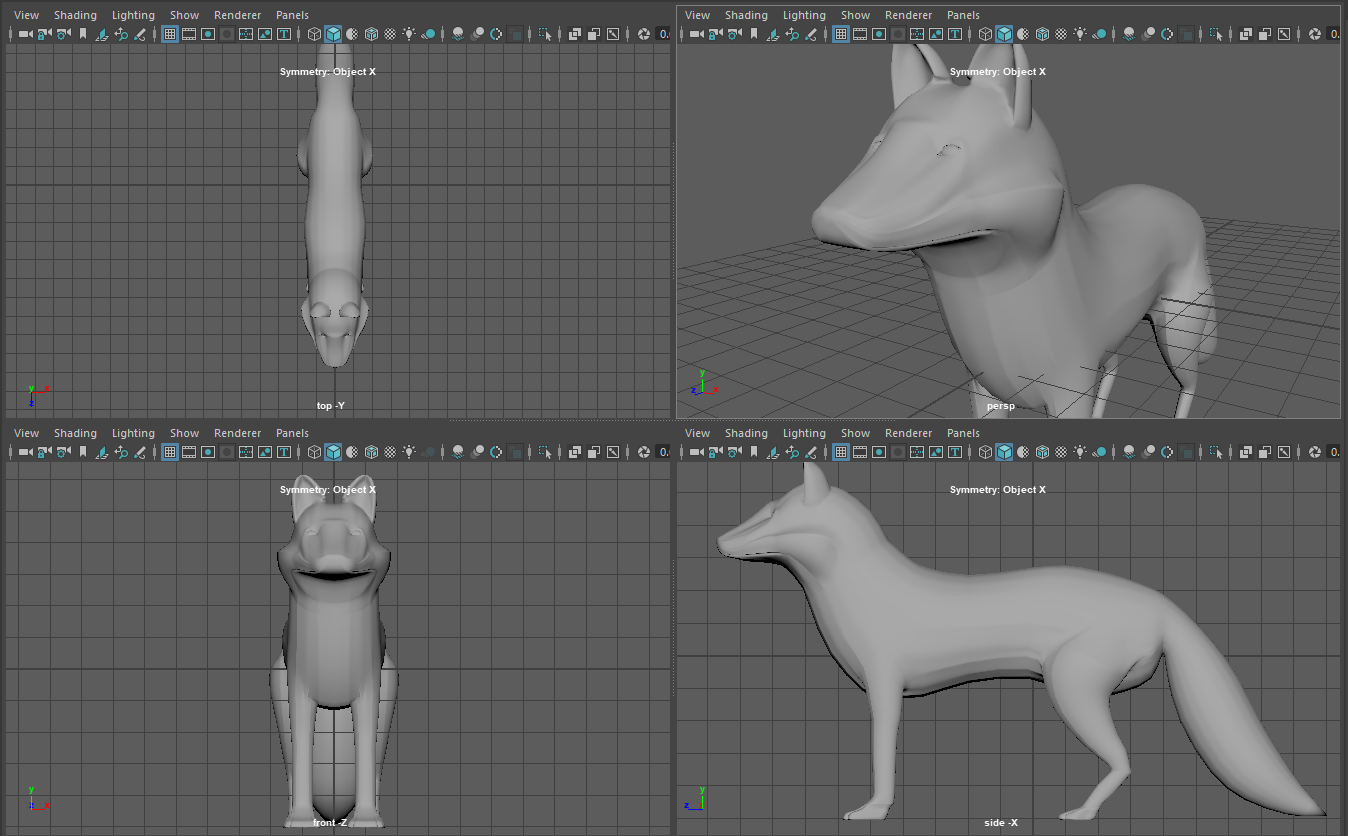The width and height of the screenshot is (1348, 836).
Task: Toggle Lock Camera icon in side view panel
Action: (715, 452)
